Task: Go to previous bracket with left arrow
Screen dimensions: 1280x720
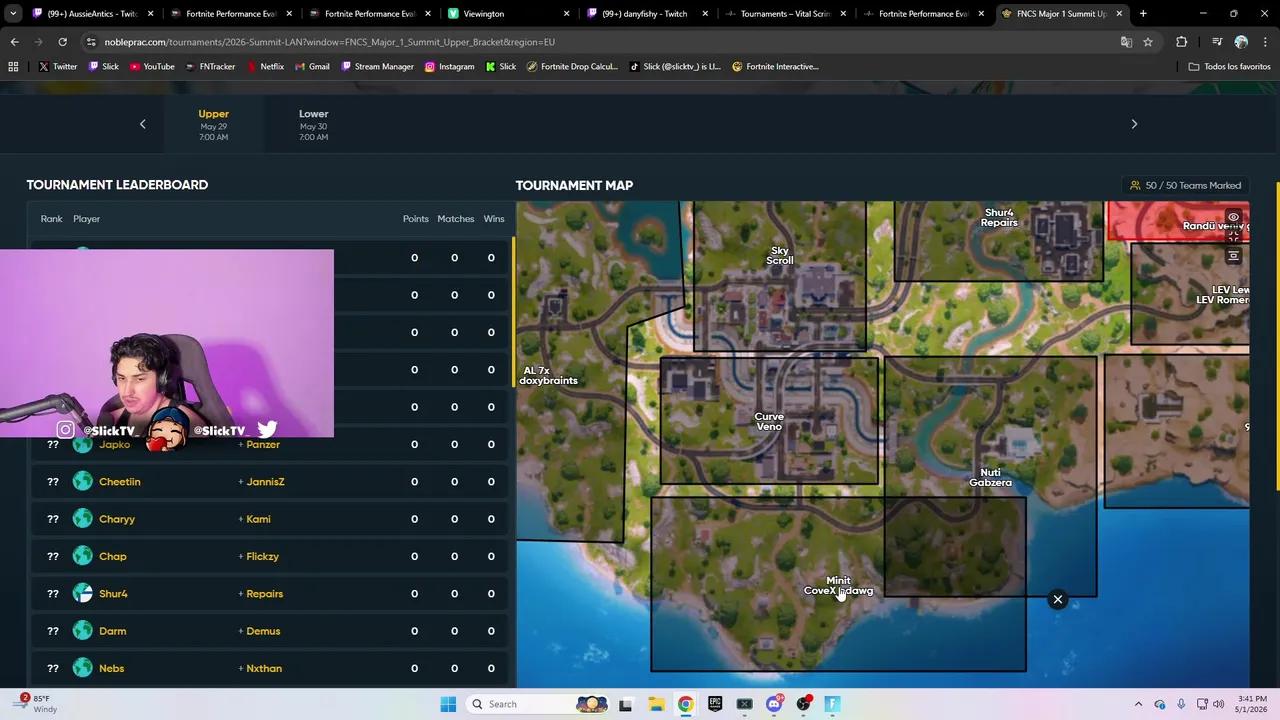Action: (142, 124)
